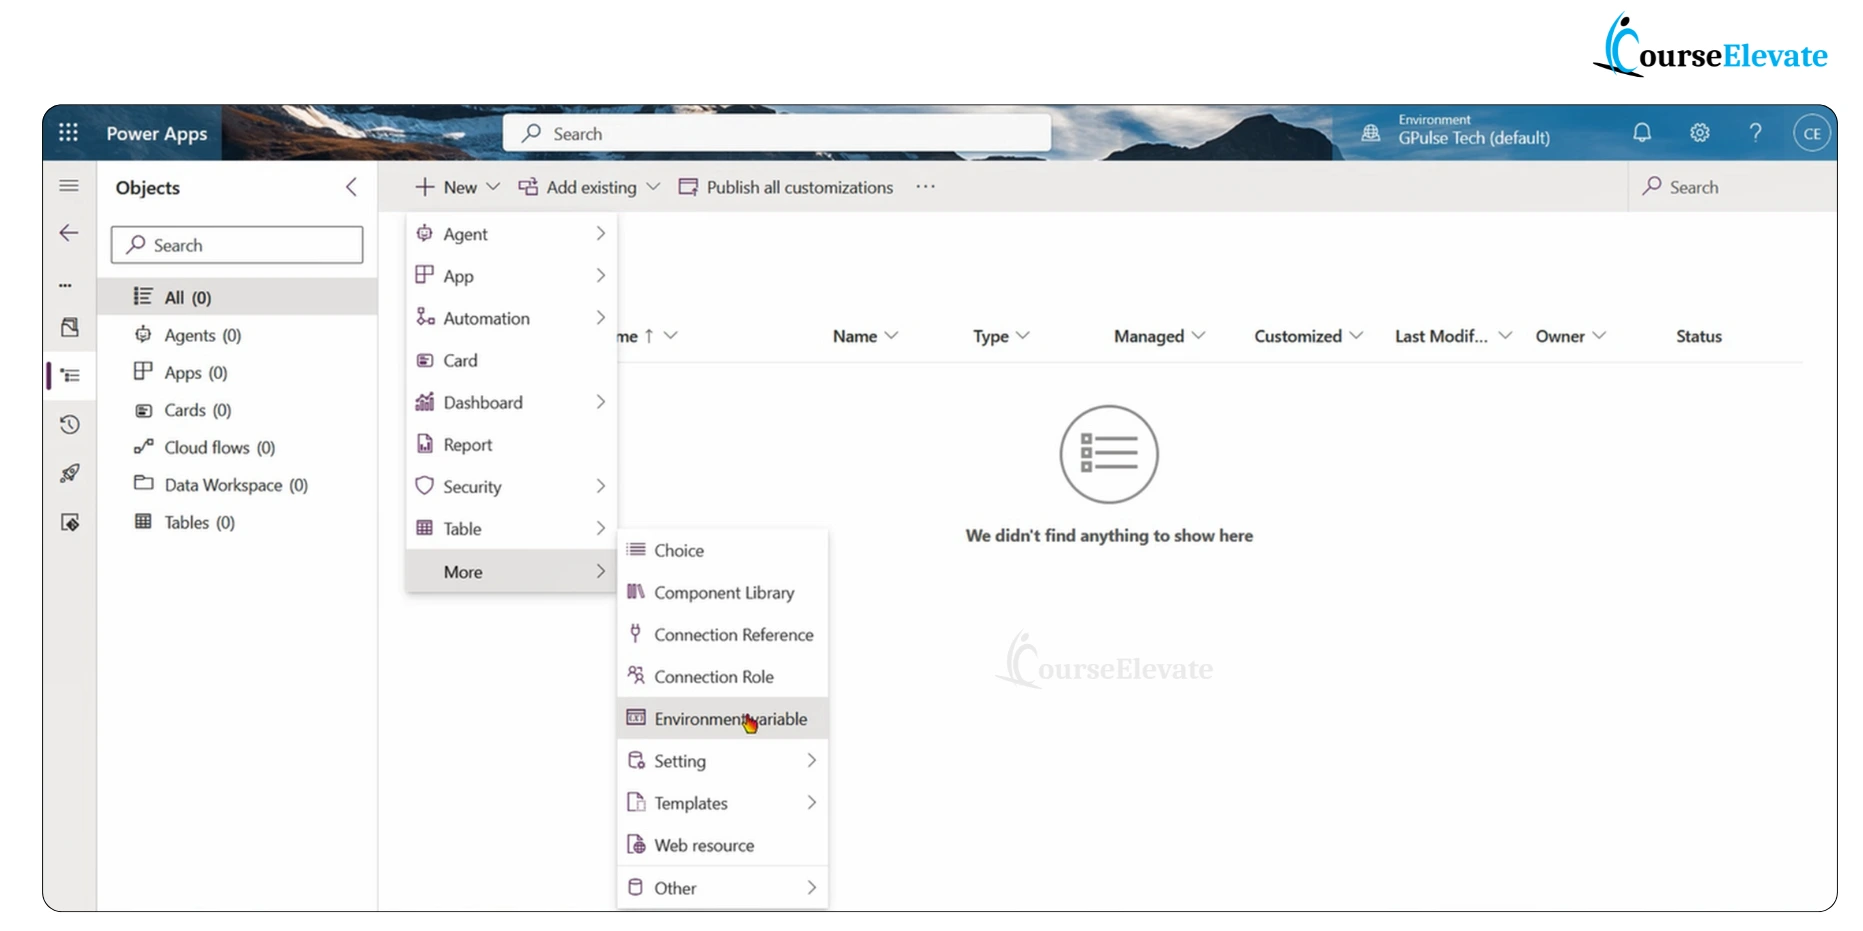Select Connection Reference from the More menu
Screen dimensions: 1863x931
tap(733, 634)
